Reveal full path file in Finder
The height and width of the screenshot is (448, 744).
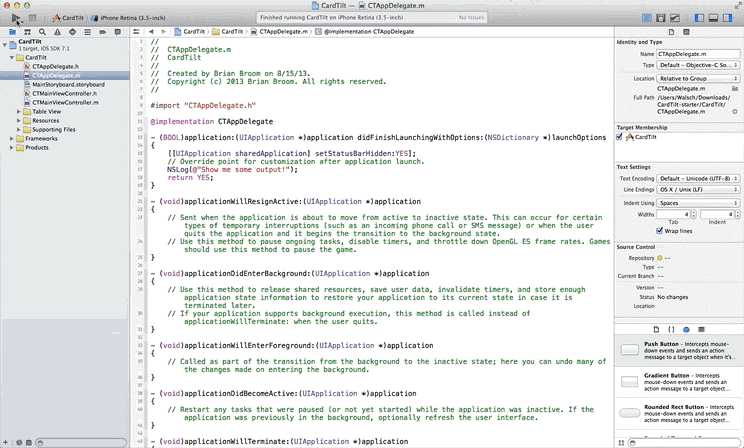735,112
